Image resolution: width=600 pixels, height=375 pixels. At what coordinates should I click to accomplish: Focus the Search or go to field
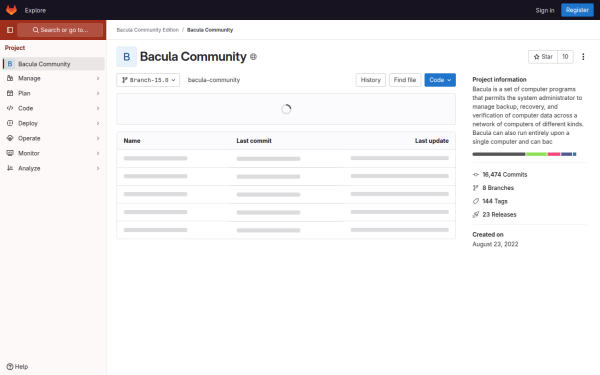(60, 30)
